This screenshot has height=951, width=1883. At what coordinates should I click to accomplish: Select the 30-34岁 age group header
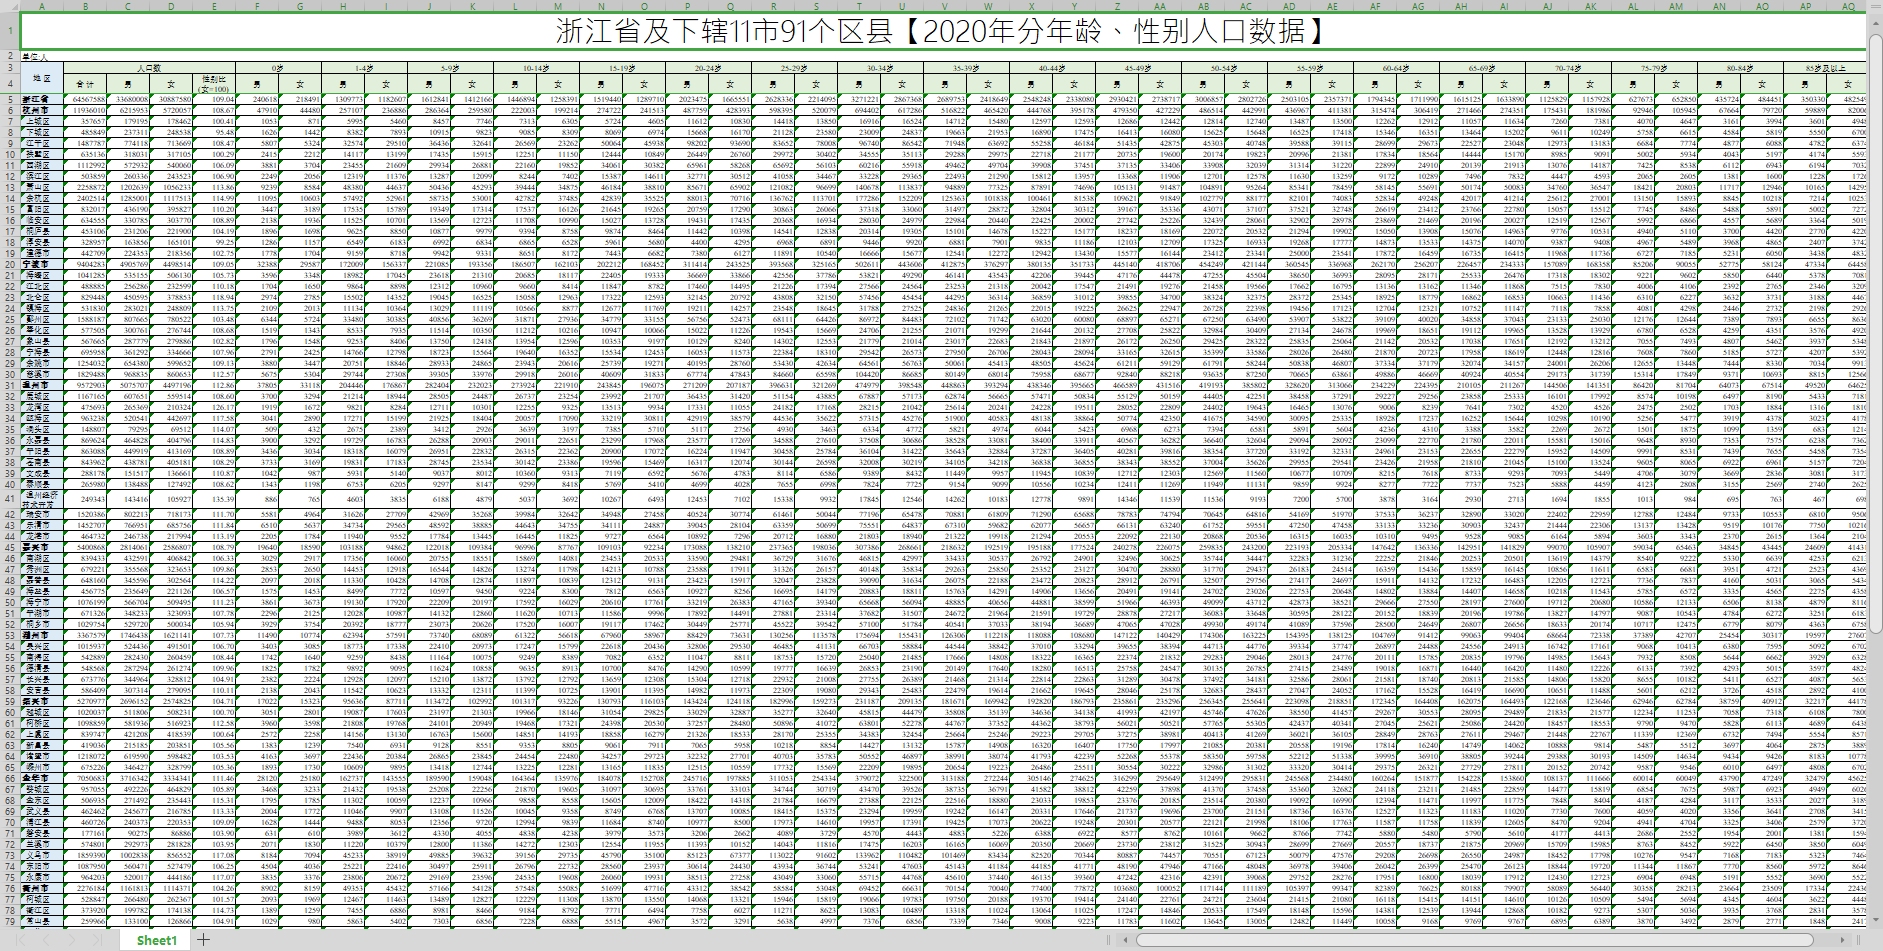pos(880,68)
